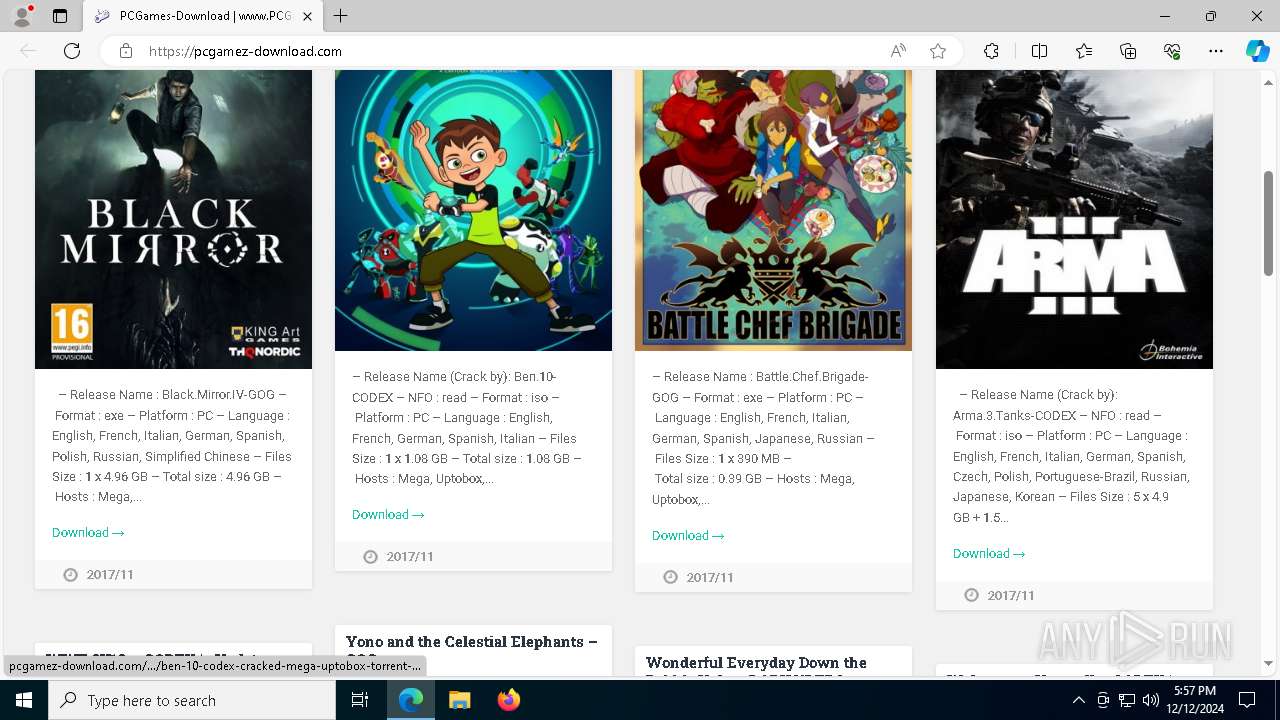Screen dimensions: 1280x720
Task: Click the 2017/11 date under Battle Chef Brigade
Action: (710, 578)
